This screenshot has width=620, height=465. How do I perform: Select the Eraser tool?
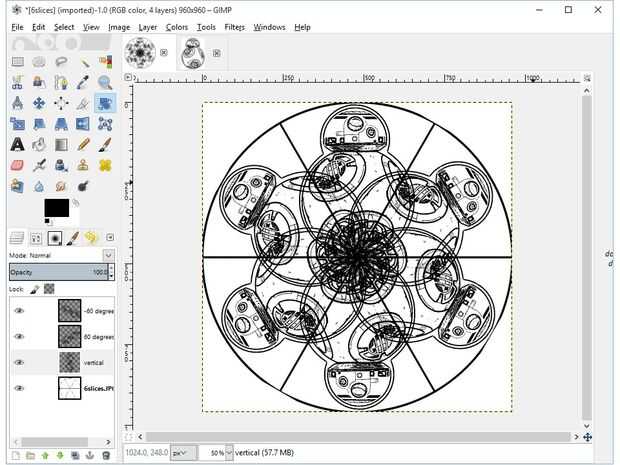coord(17,165)
